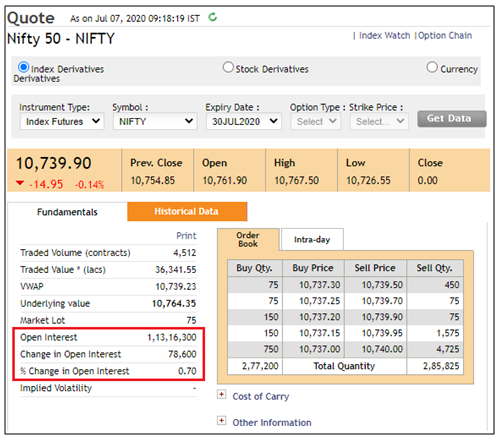
Task: Click the Get Data button
Action: [452, 119]
